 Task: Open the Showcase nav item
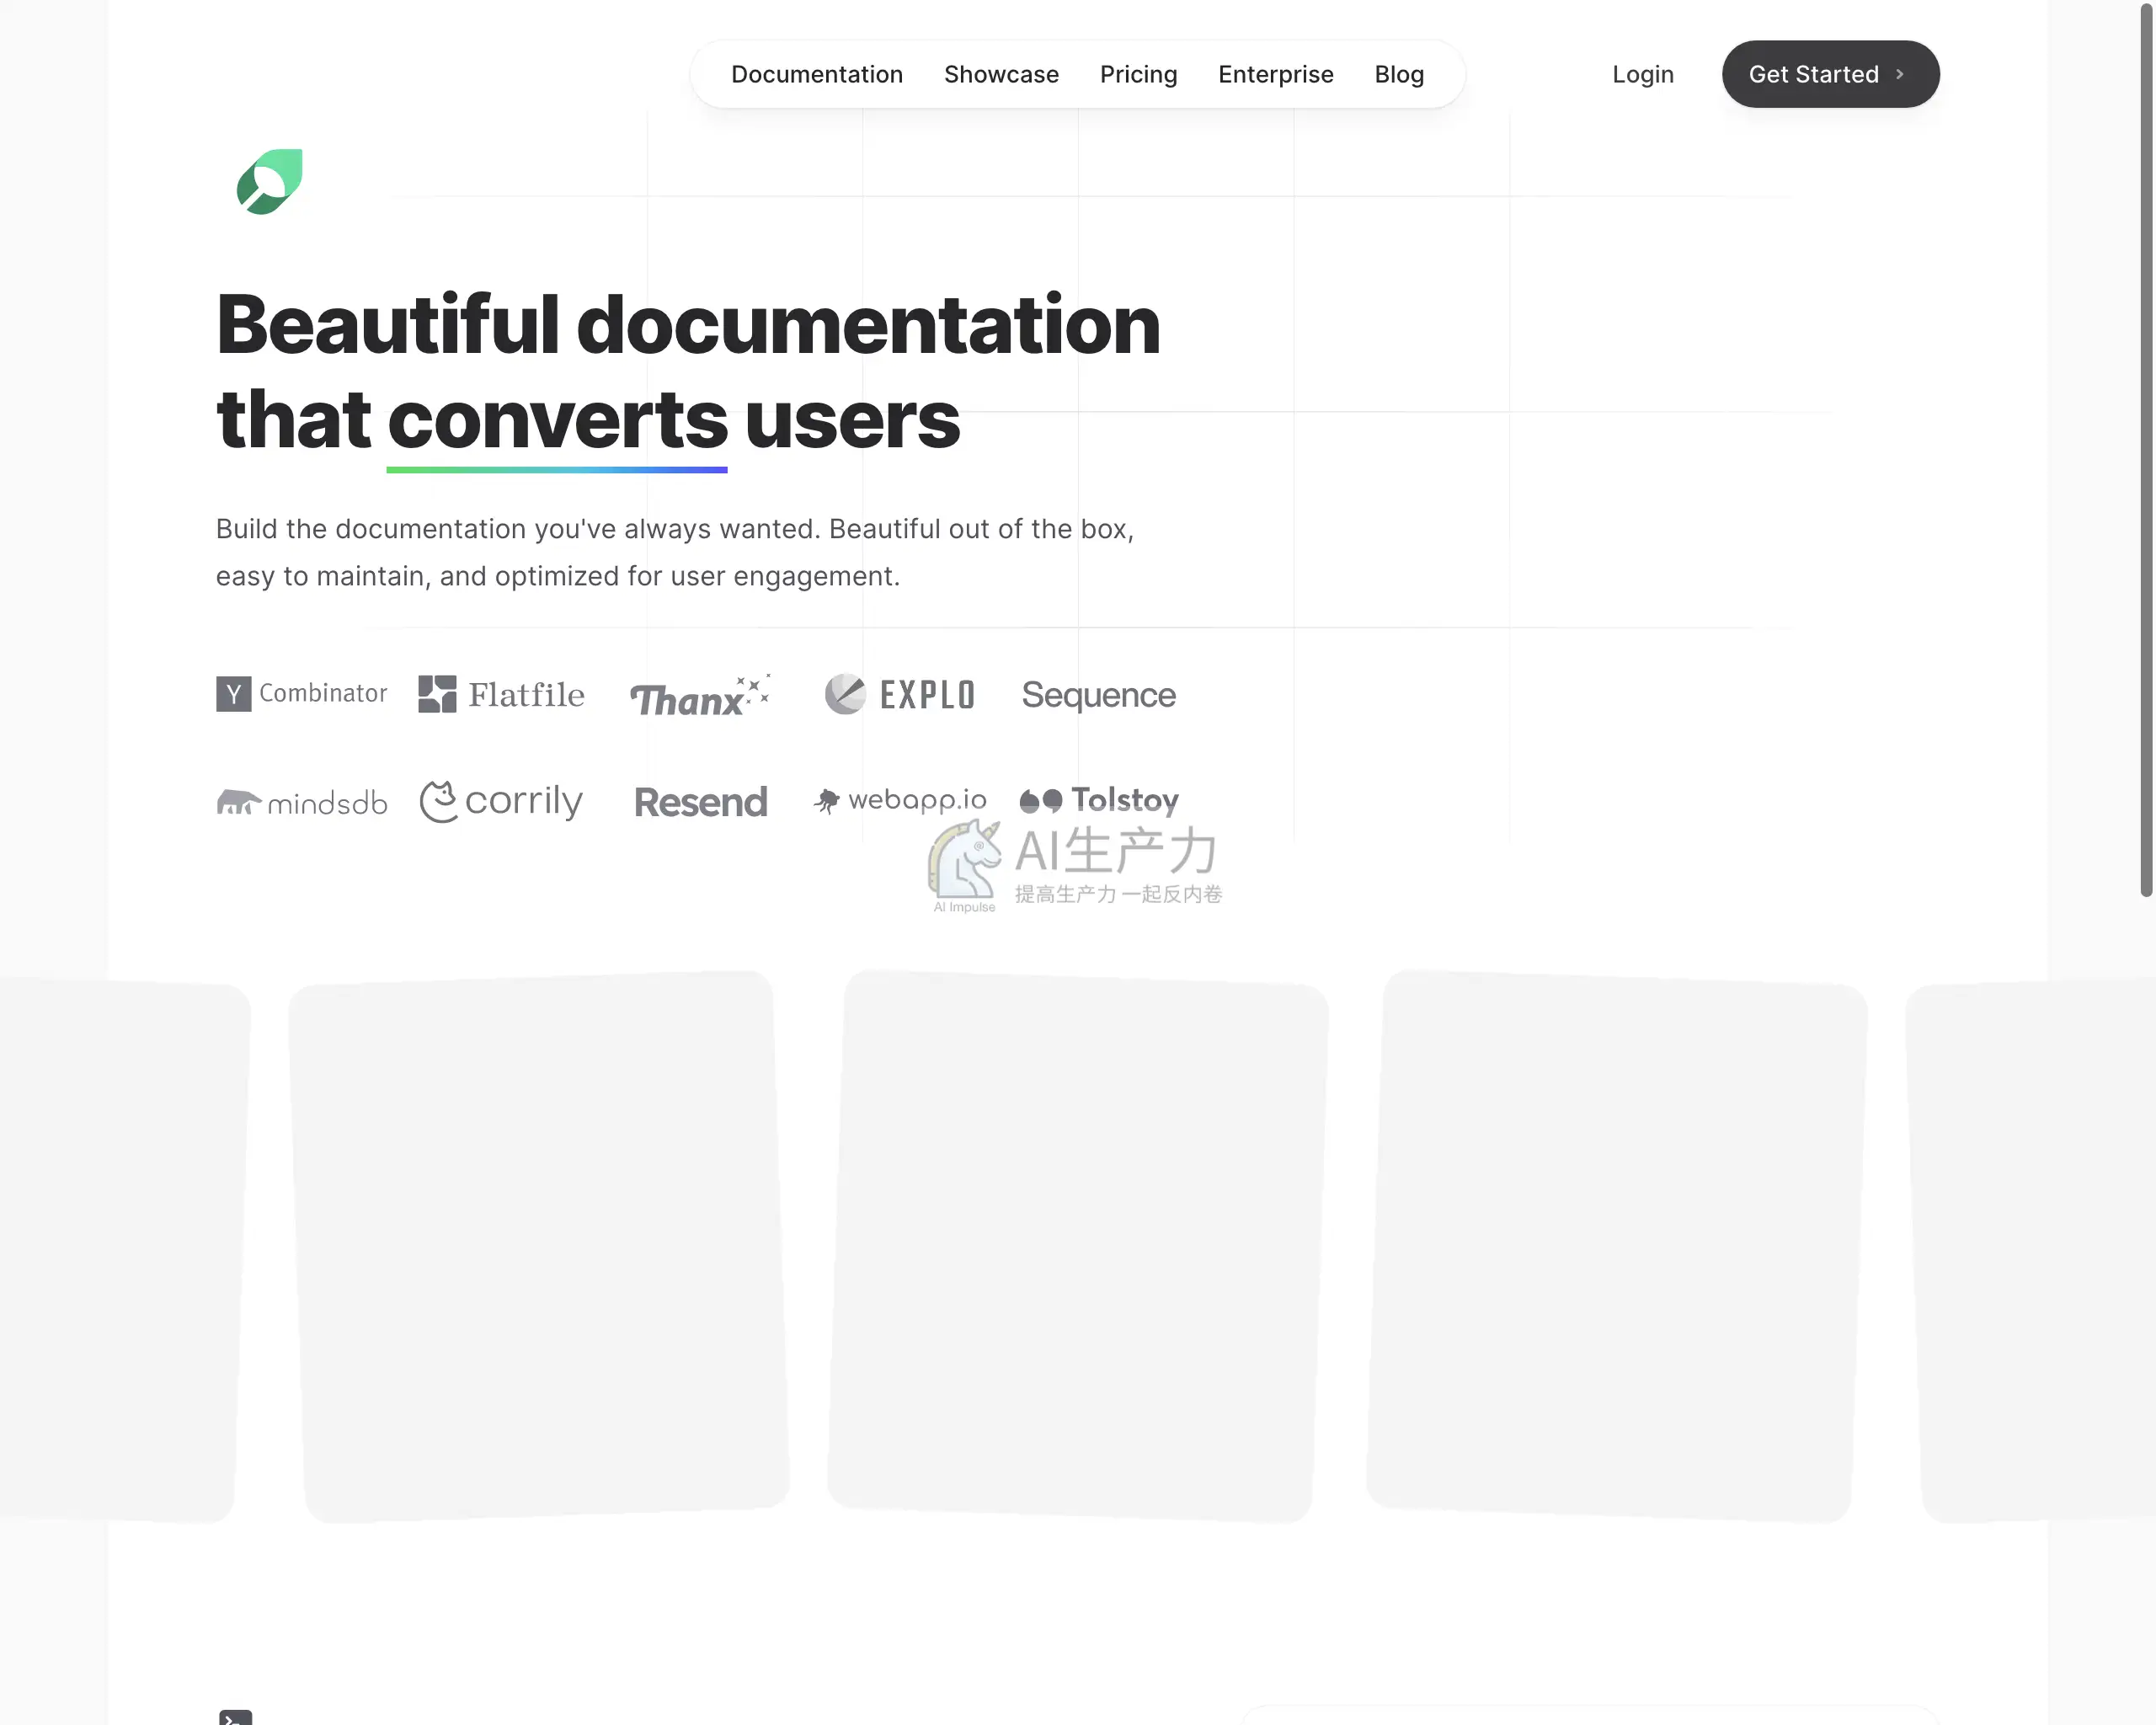tap(1001, 74)
